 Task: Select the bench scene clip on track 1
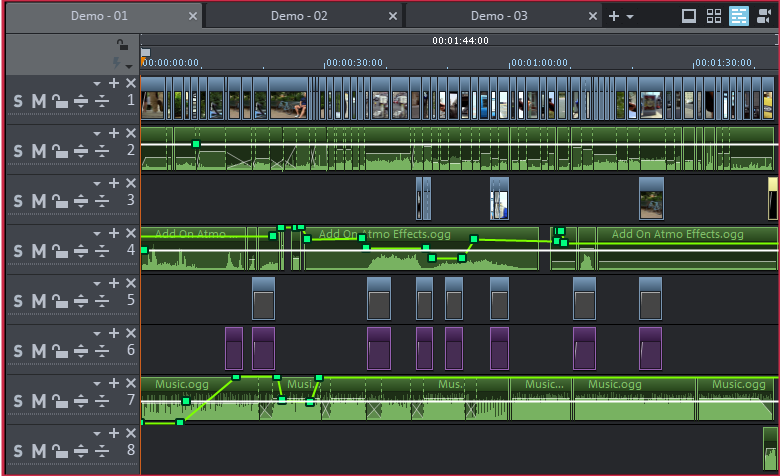[x=289, y=98]
